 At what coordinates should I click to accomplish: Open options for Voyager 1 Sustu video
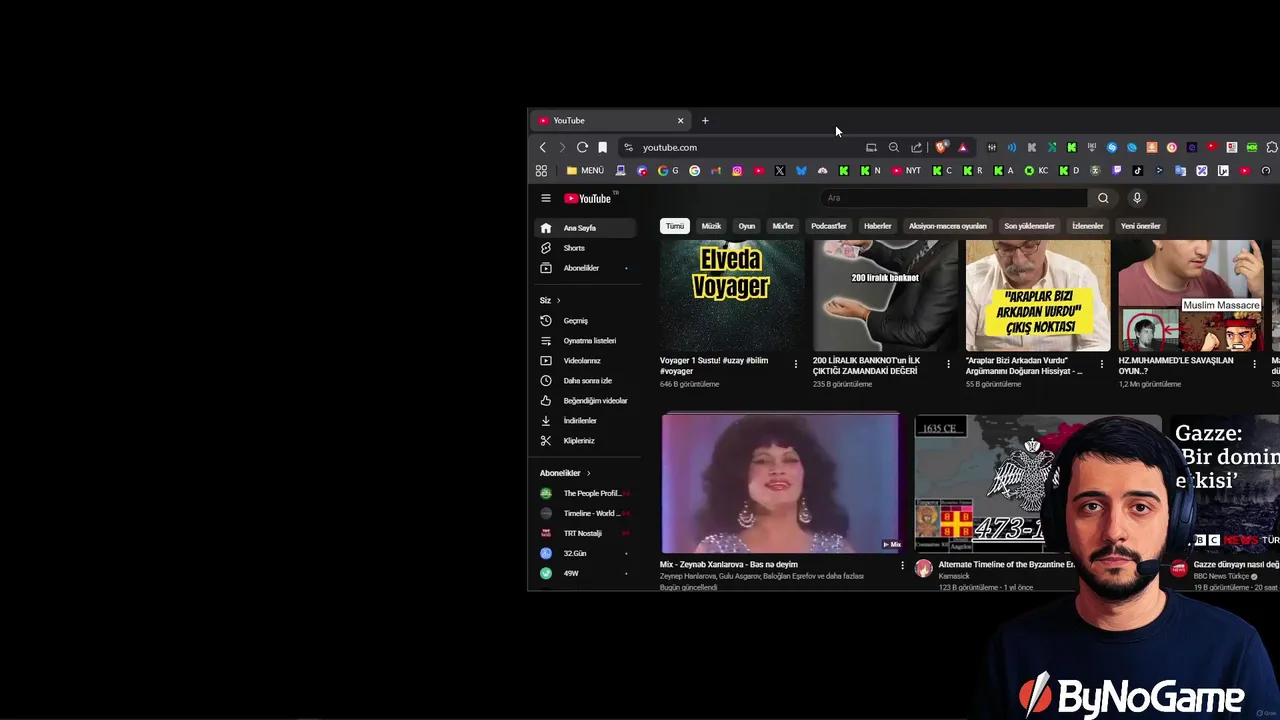click(x=796, y=364)
